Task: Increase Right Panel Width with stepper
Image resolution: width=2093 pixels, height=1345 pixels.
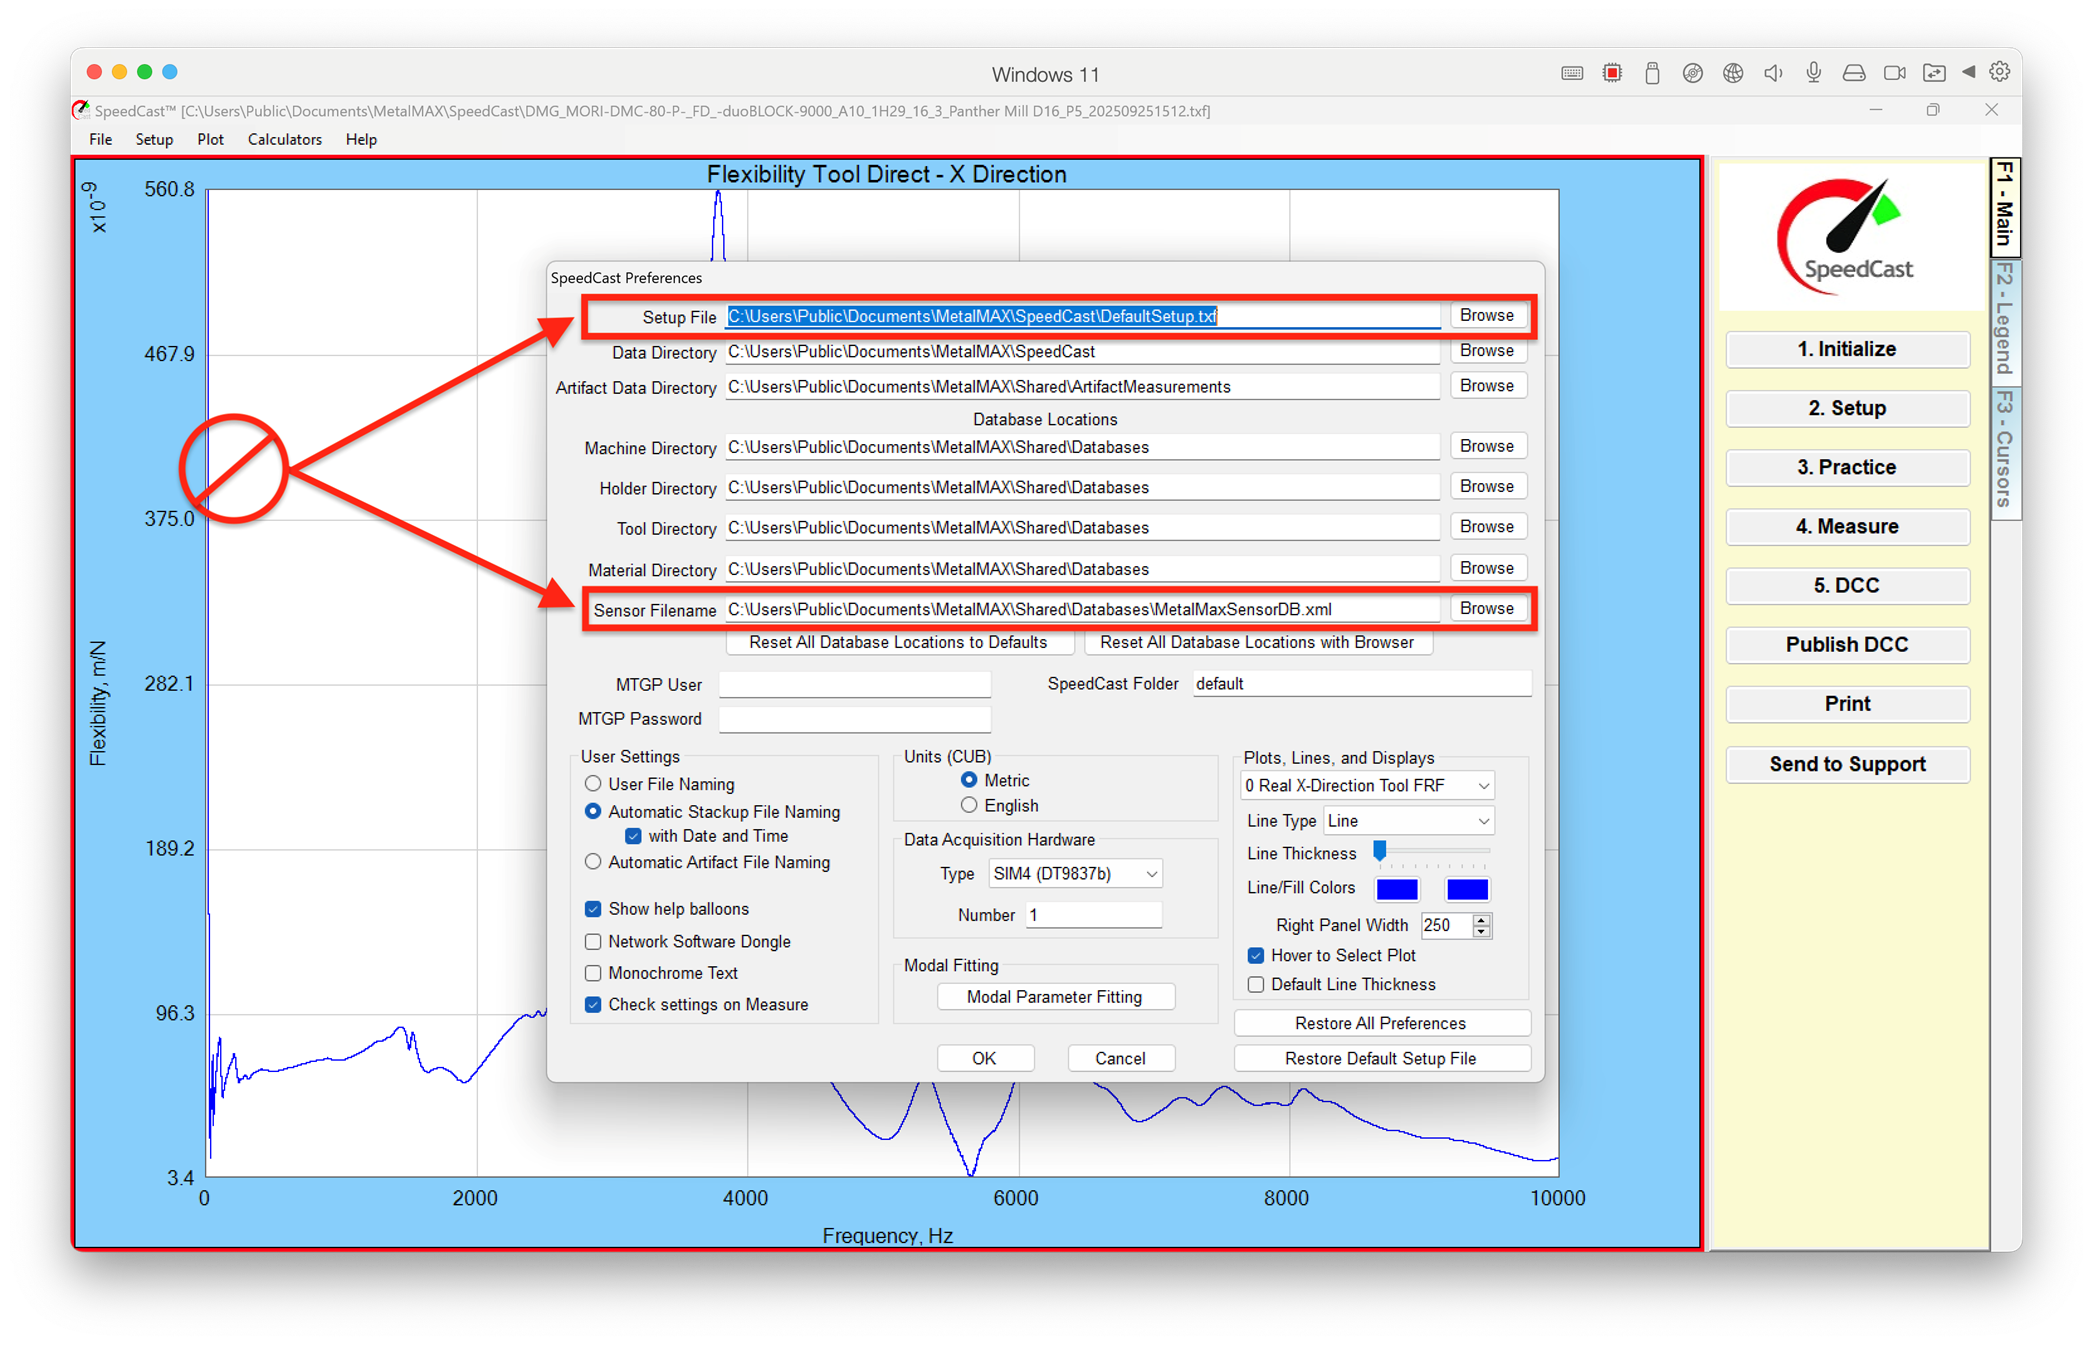Action: pyautogui.click(x=1482, y=919)
